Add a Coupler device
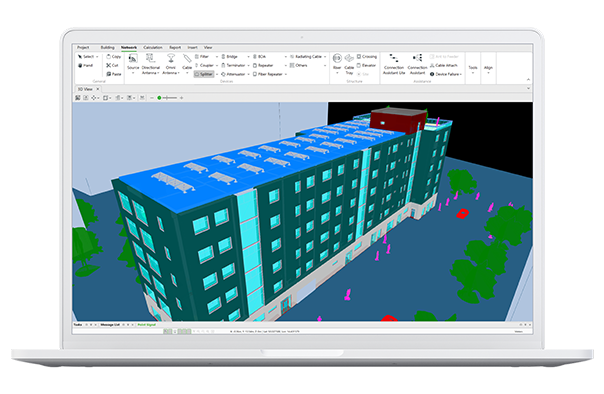The height and width of the screenshot is (394, 604). pos(204,65)
